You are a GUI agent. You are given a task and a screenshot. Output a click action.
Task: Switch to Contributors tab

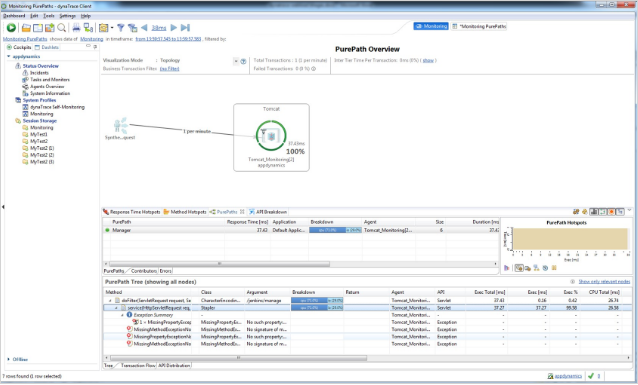pyautogui.click(x=144, y=271)
